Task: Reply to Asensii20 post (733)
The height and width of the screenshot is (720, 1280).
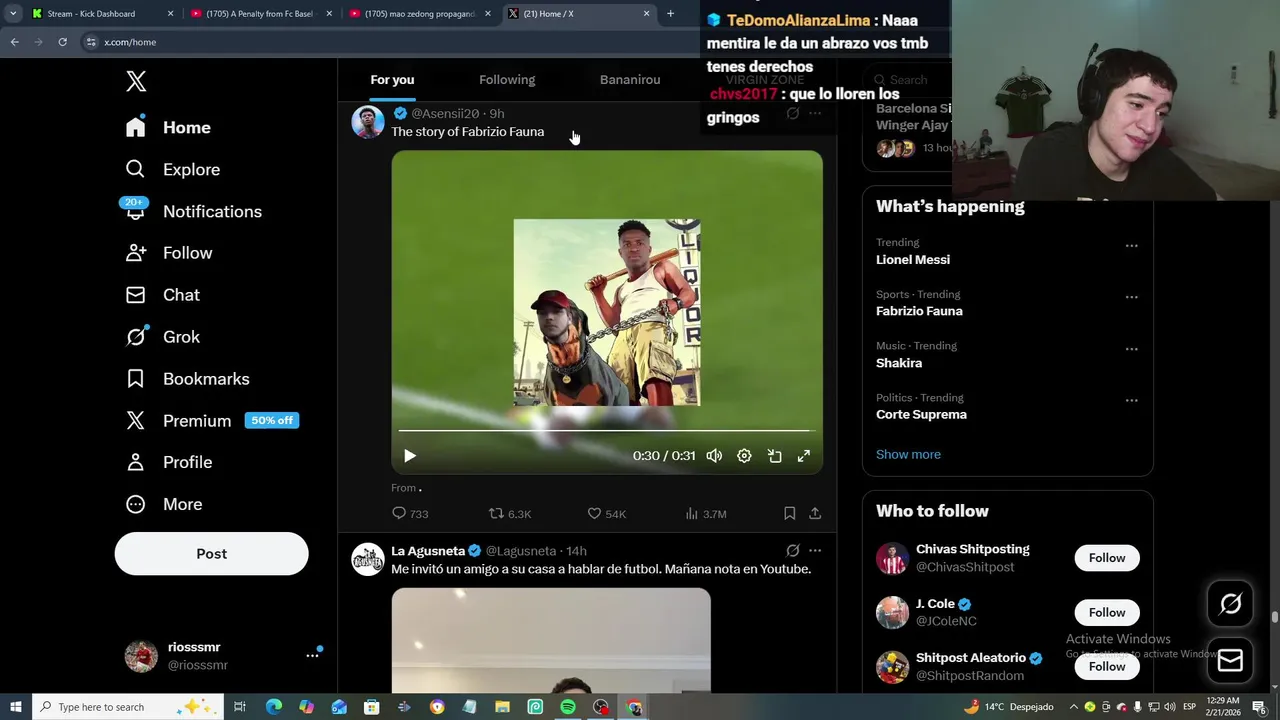Action: click(x=410, y=514)
